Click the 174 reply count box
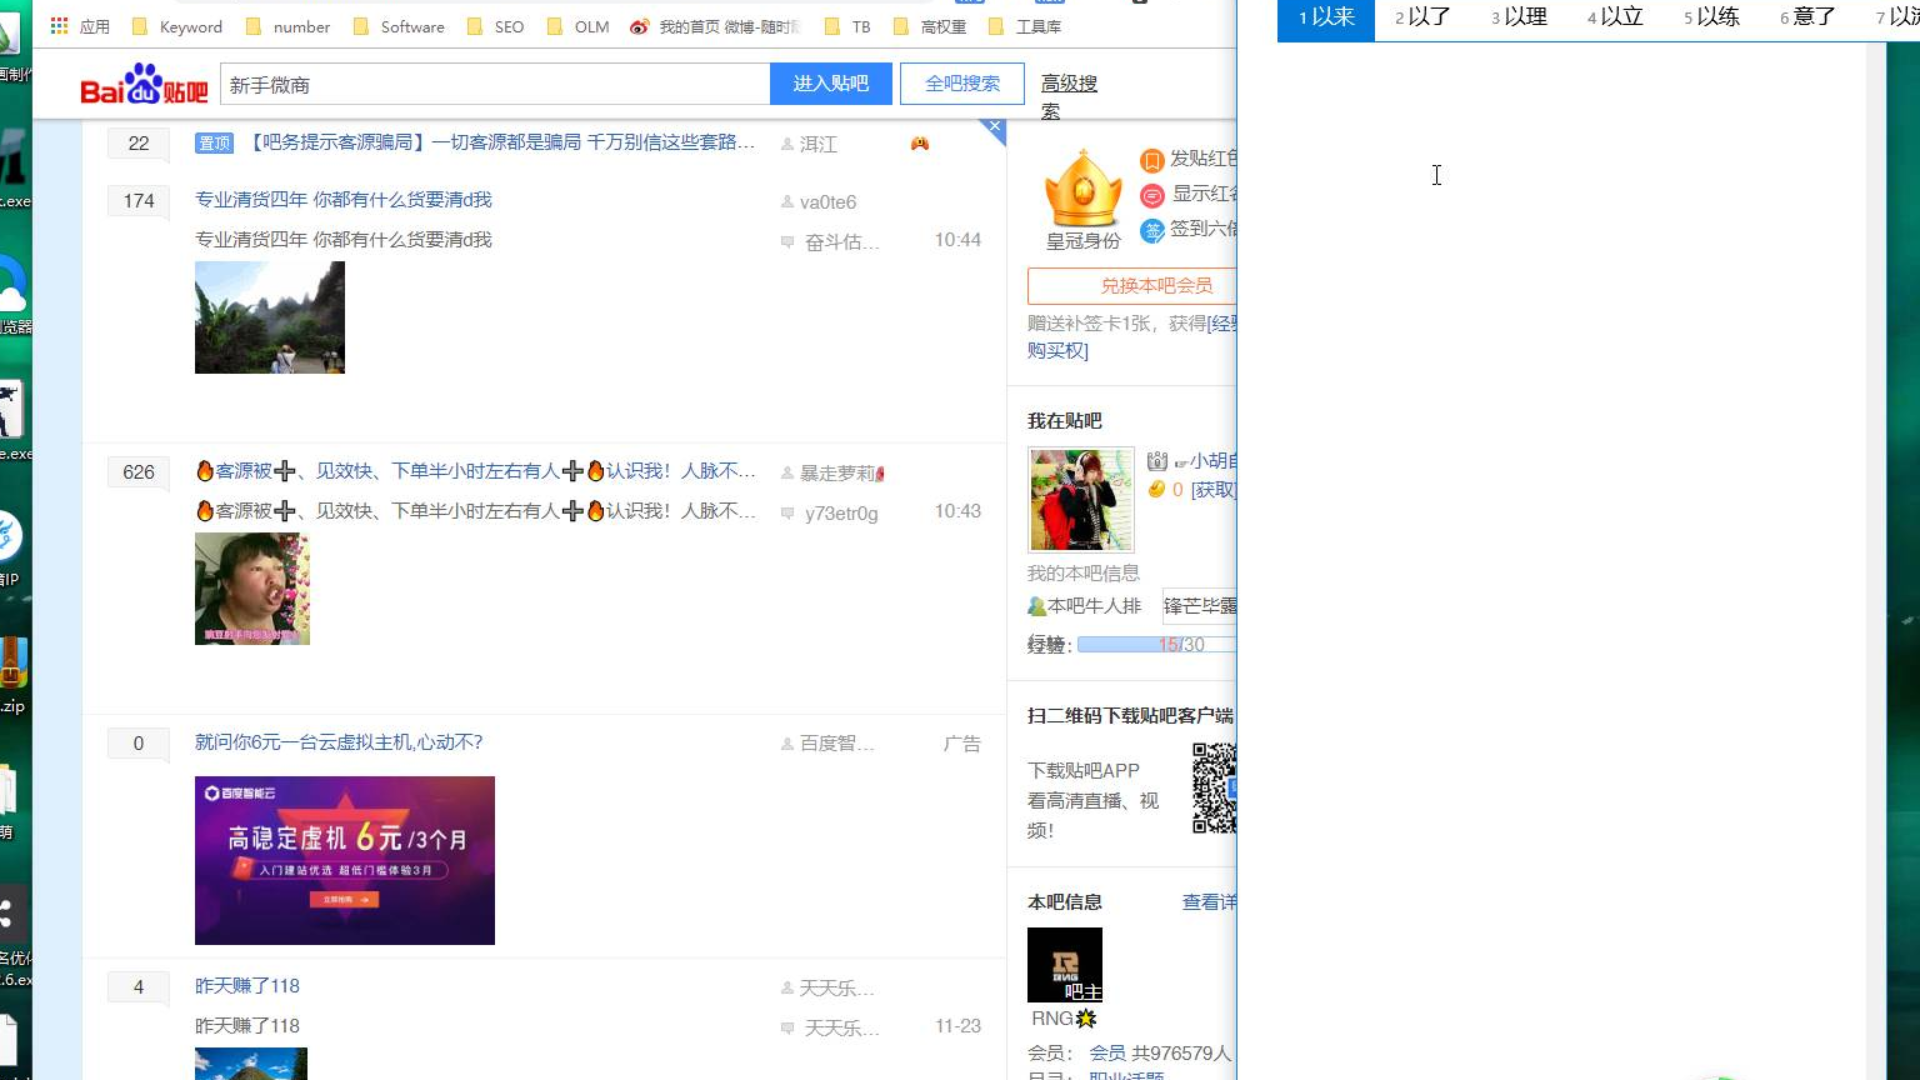Viewport: 1920px width, 1080px height. (138, 201)
